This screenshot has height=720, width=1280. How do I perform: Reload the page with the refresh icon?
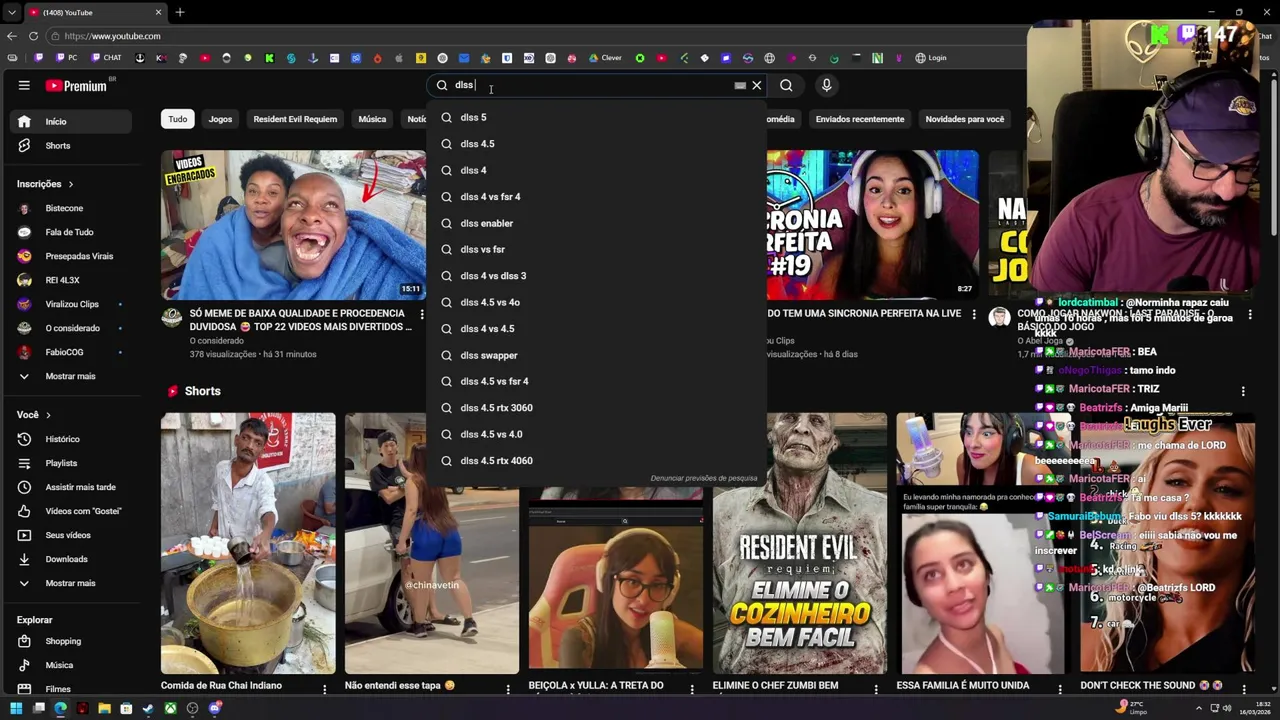(x=34, y=36)
